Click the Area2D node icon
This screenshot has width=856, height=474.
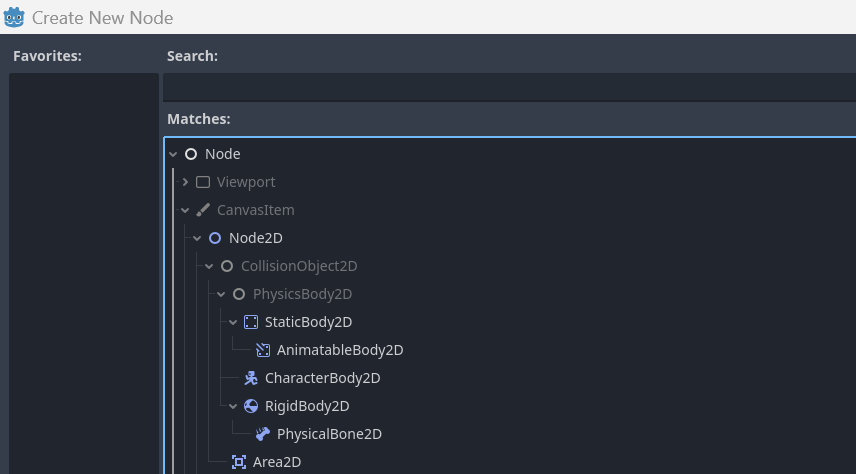click(239, 462)
